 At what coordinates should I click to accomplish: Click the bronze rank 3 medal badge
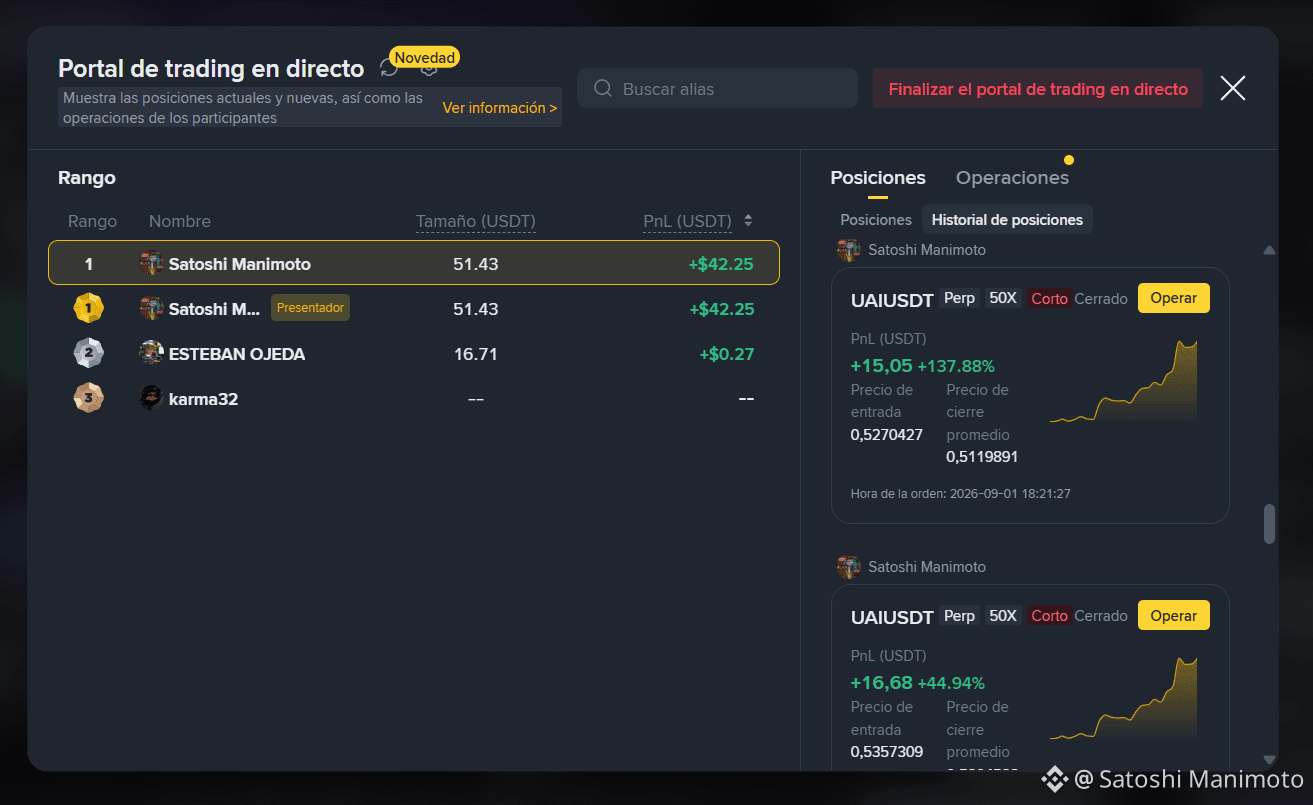pos(88,398)
